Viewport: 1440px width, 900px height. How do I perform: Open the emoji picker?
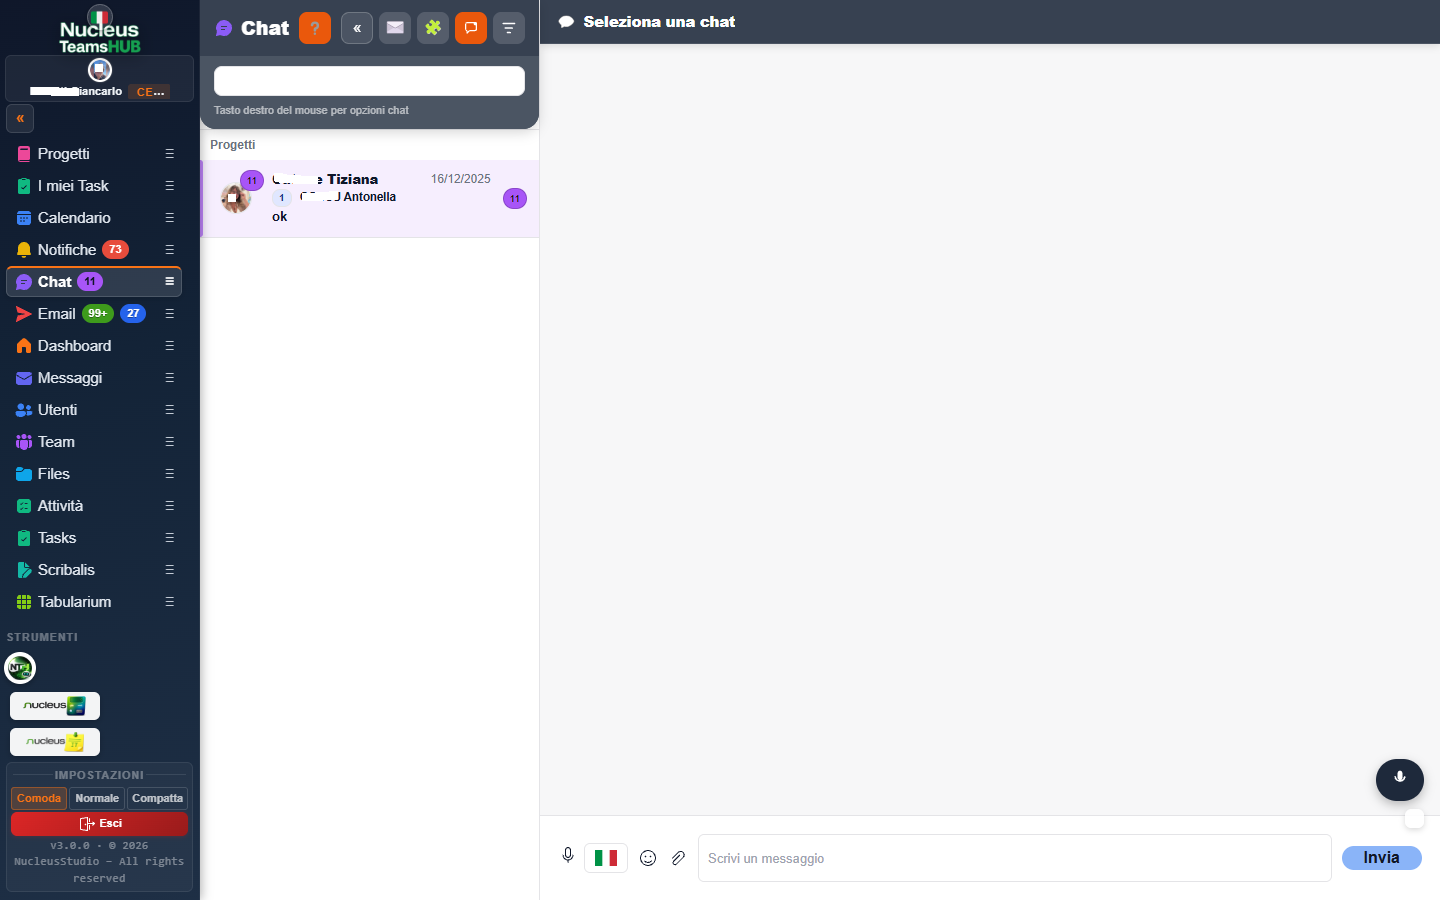[648, 858]
